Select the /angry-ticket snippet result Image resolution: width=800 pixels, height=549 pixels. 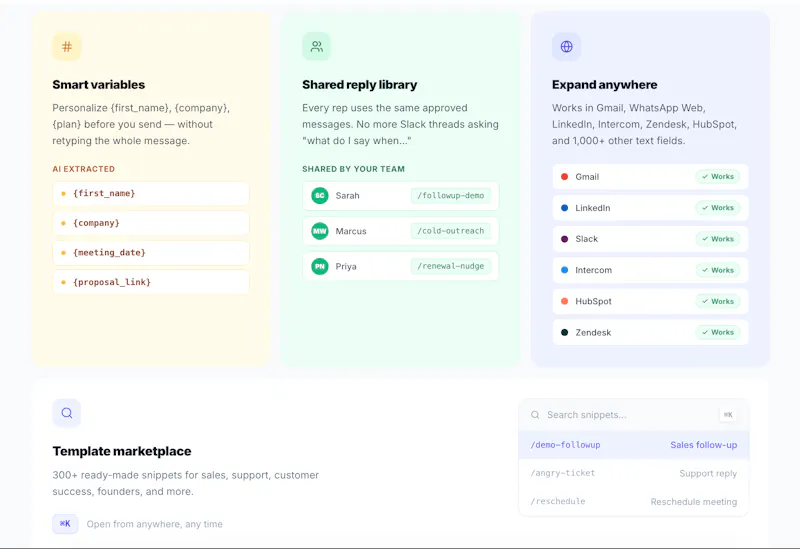[x=634, y=473]
